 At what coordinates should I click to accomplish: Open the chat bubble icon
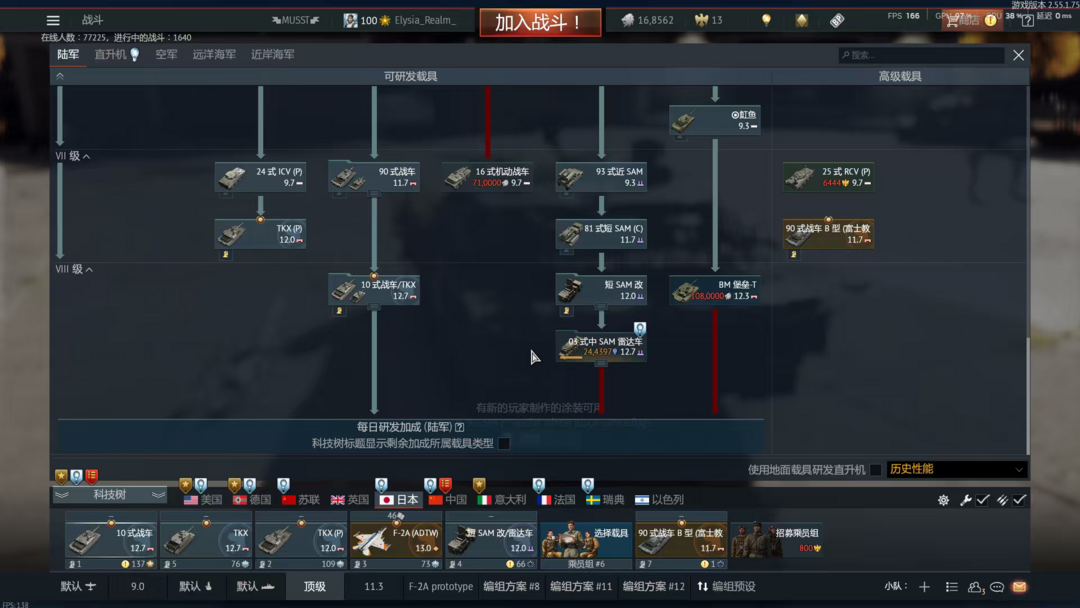pos(997,587)
